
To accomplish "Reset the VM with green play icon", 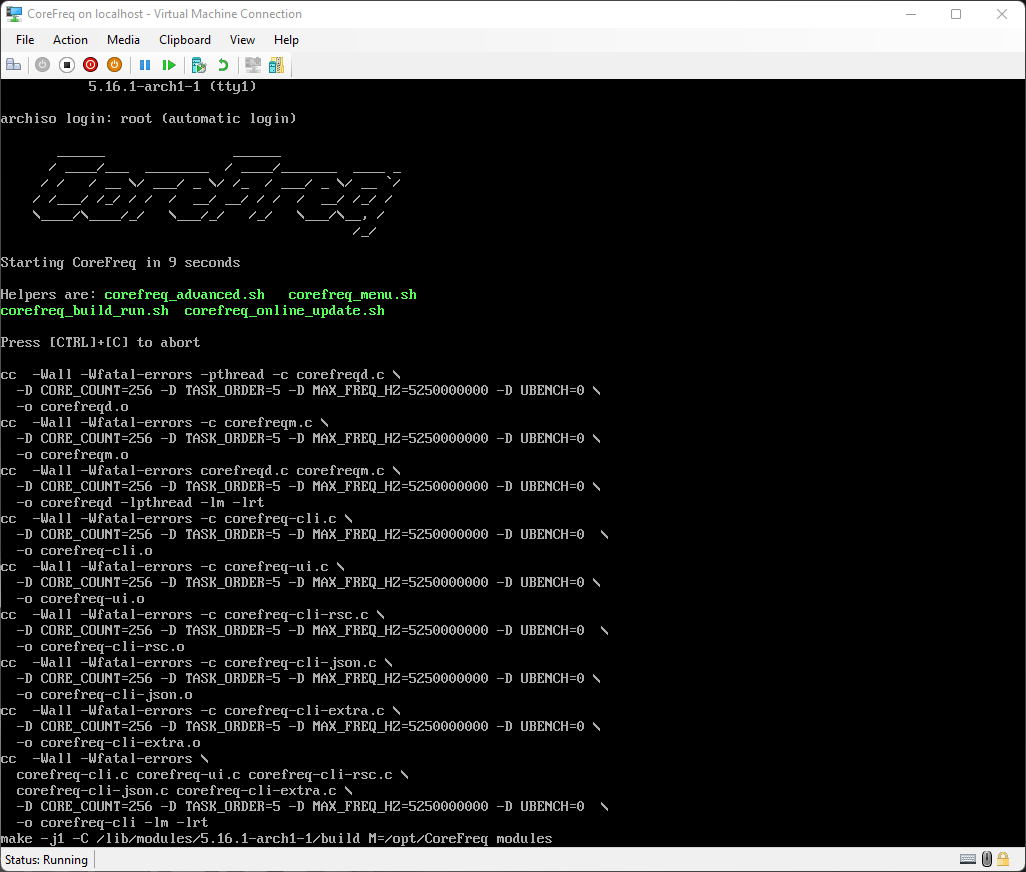I will tap(169, 65).
